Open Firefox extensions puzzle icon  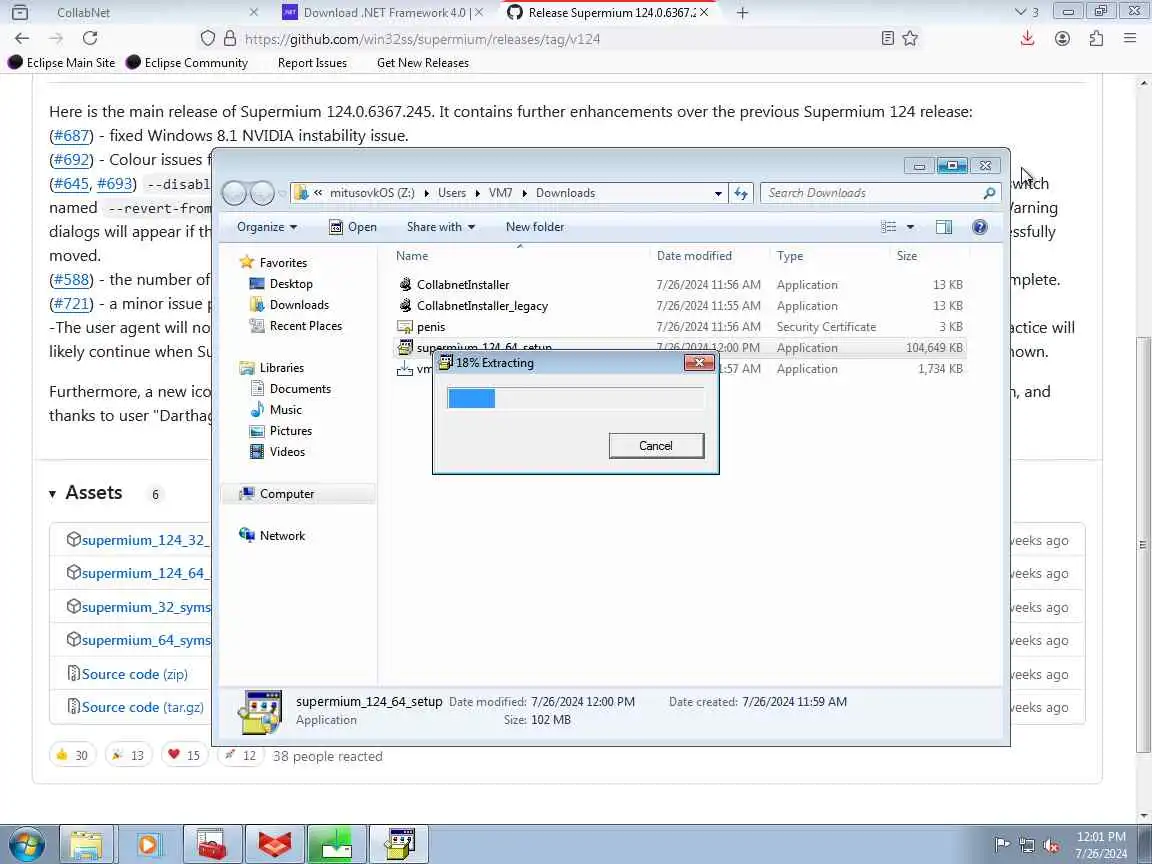tap(1096, 38)
